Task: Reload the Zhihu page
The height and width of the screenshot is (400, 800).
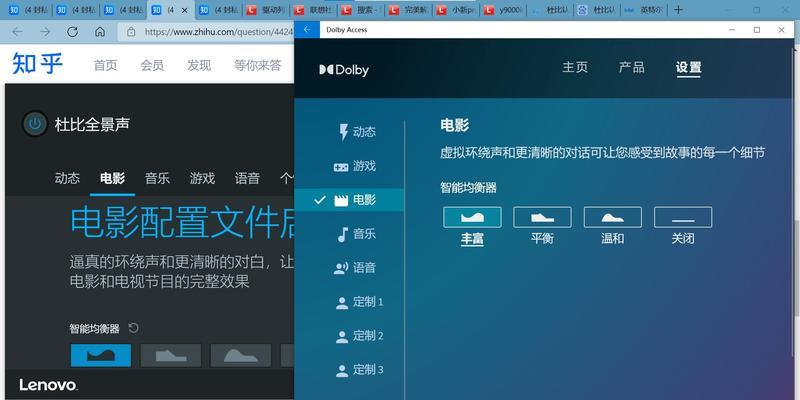Action: click(x=72, y=32)
